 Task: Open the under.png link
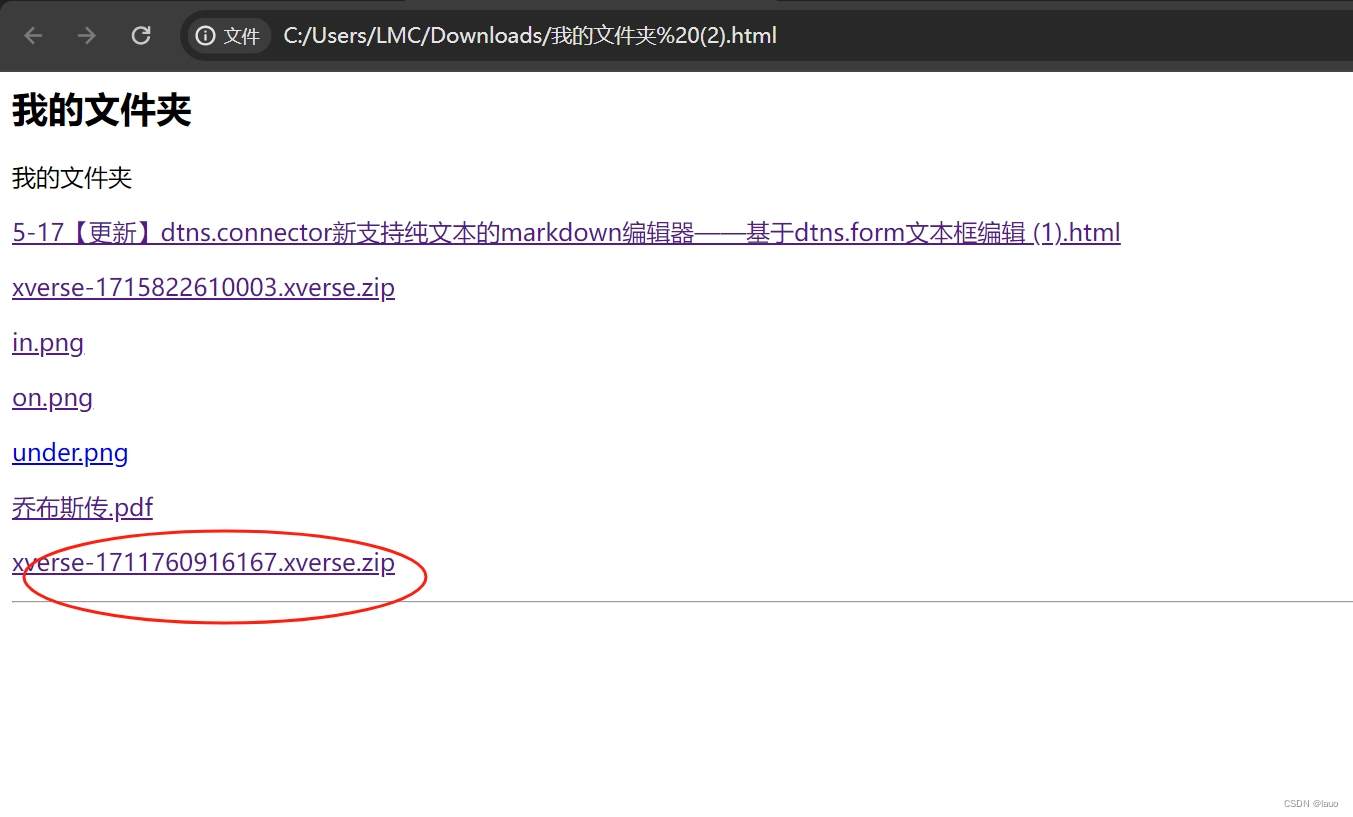[70, 453]
